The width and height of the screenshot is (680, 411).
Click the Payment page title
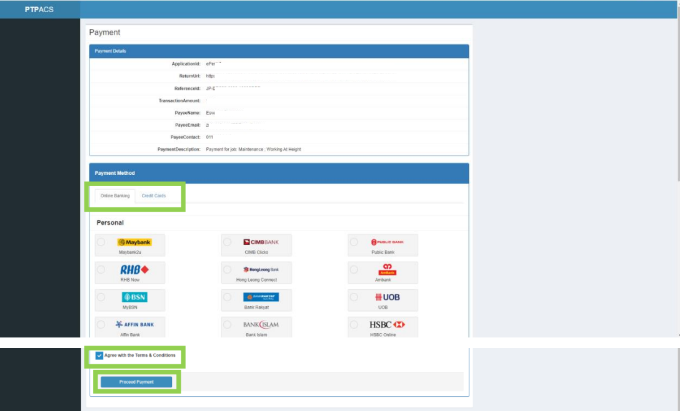click(x=105, y=33)
